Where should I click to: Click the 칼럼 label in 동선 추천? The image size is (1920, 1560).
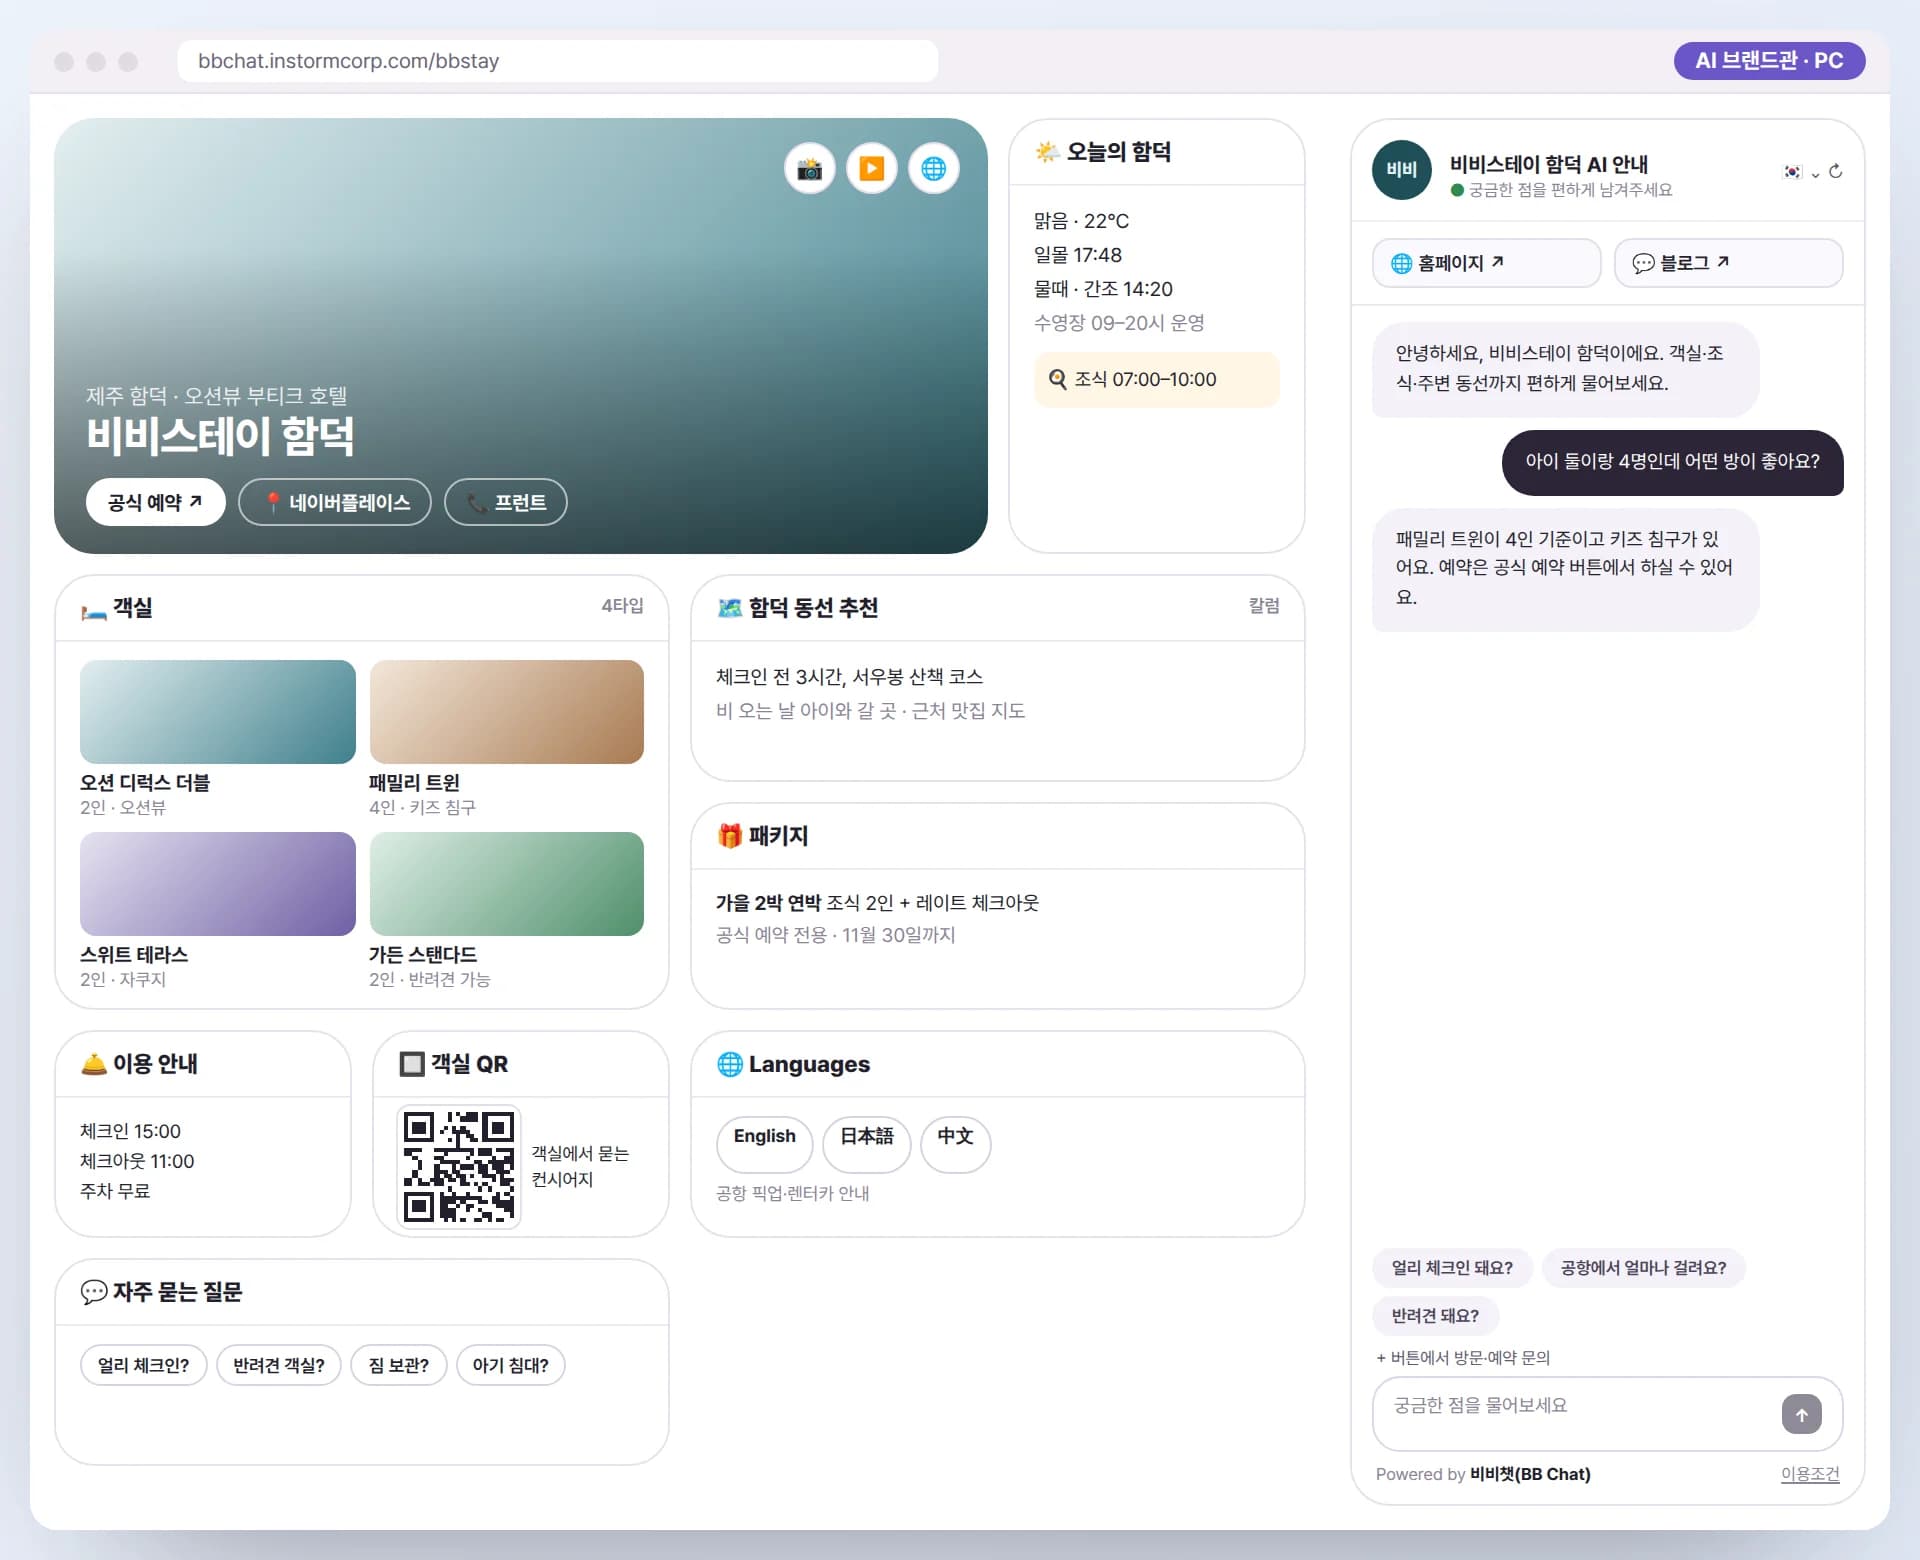[1263, 606]
